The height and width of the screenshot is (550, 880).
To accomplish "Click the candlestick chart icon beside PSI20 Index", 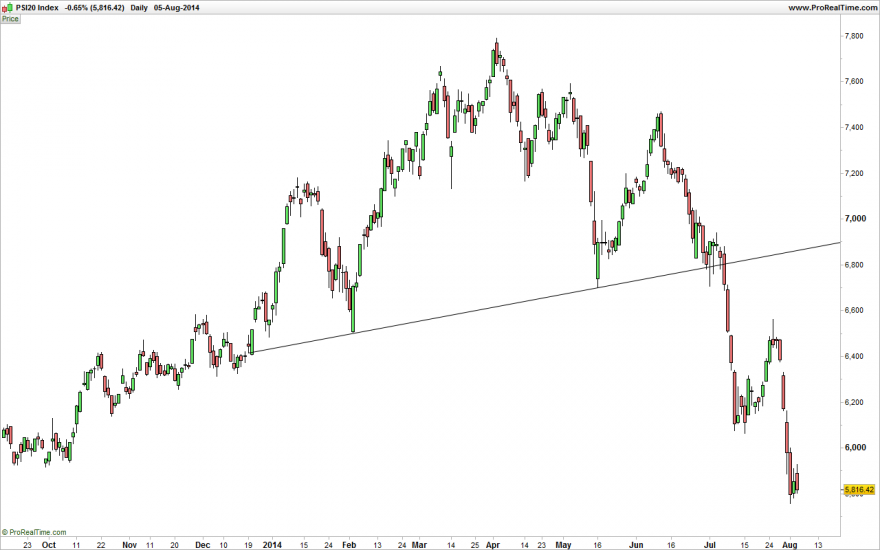I will point(7,7).
